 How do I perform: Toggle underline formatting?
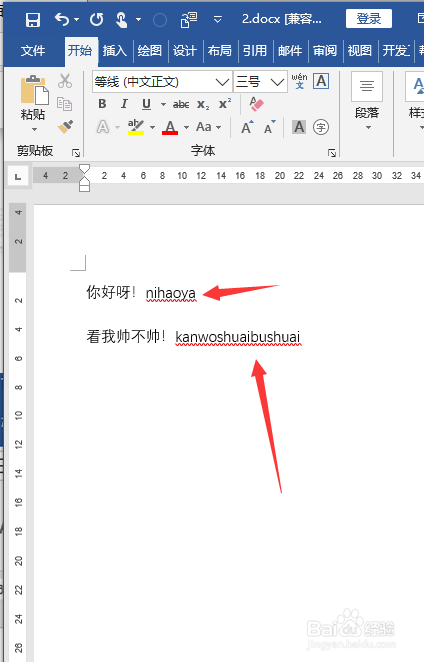pyautogui.click(x=146, y=104)
